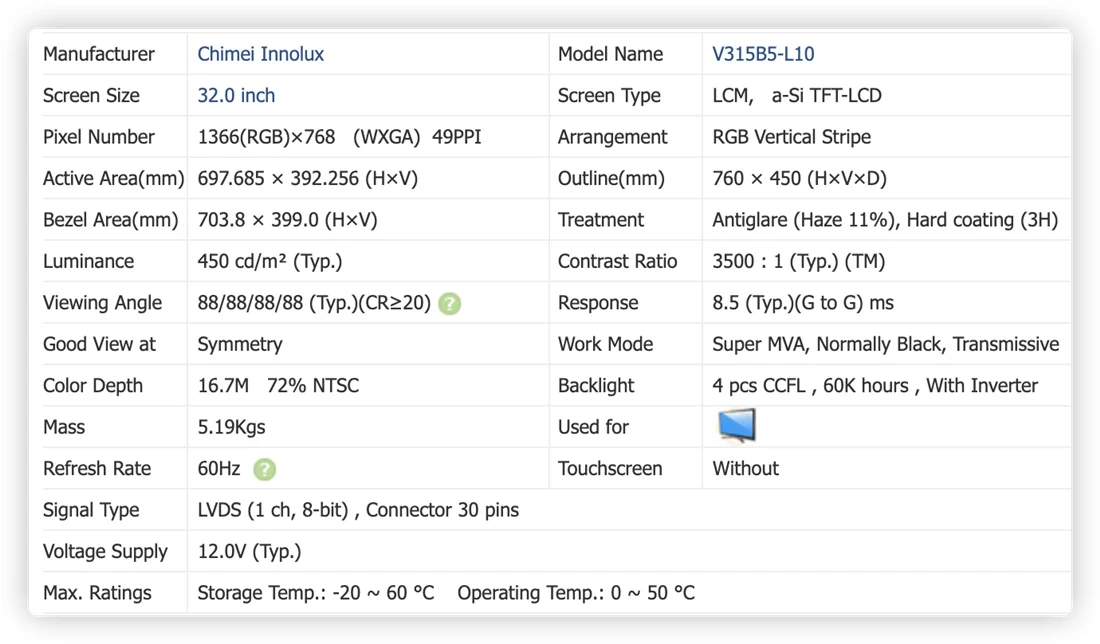This screenshot has height=644, width=1100.
Task: Open the V315B5-L10 model name link
Action: pyautogui.click(x=763, y=54)
